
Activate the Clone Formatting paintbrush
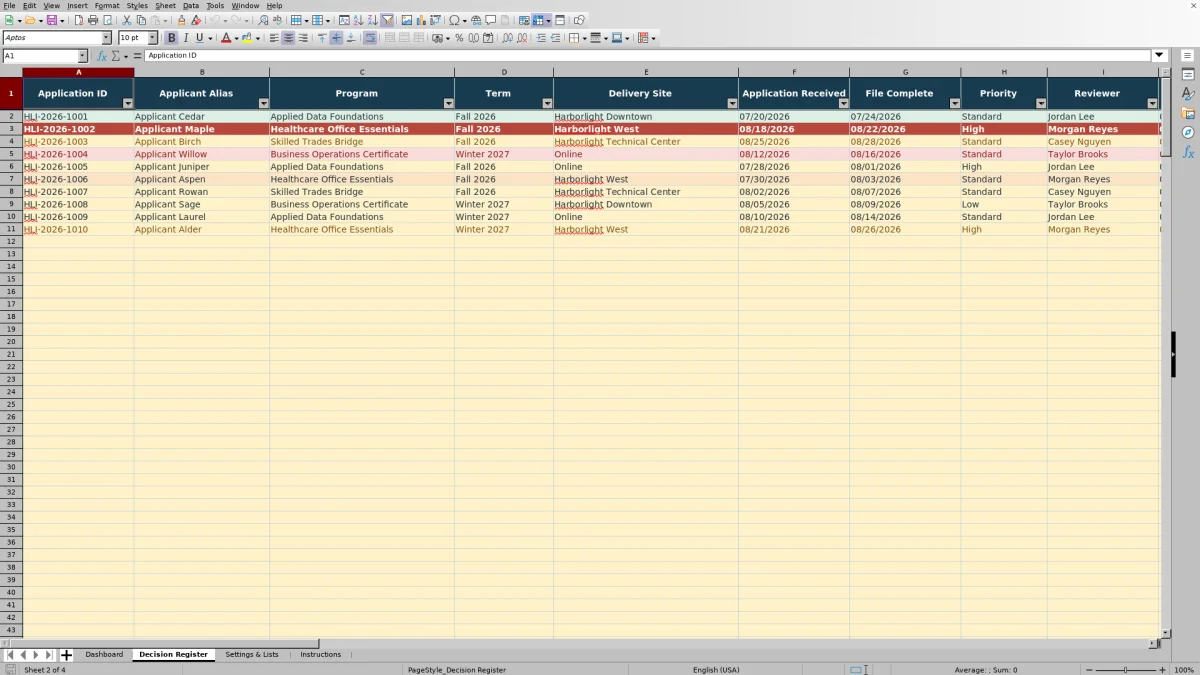(181, 20)
